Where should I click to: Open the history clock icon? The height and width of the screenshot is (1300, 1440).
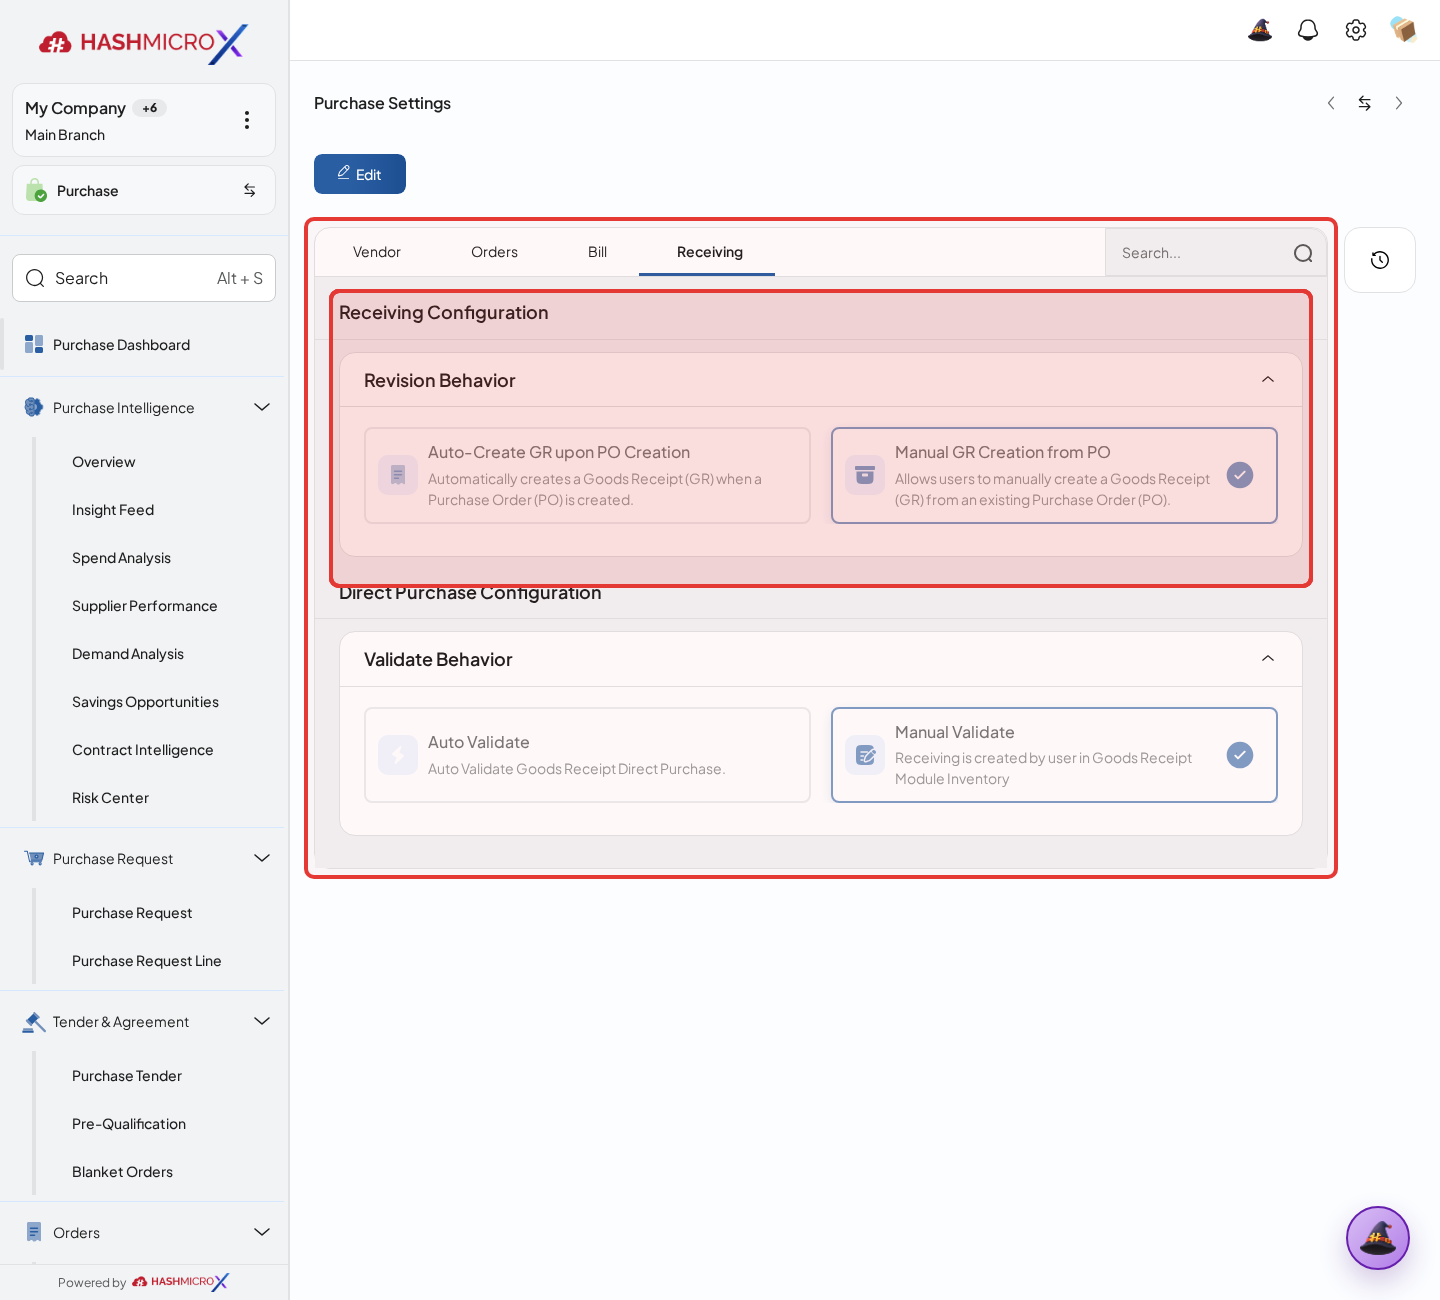1380,260
